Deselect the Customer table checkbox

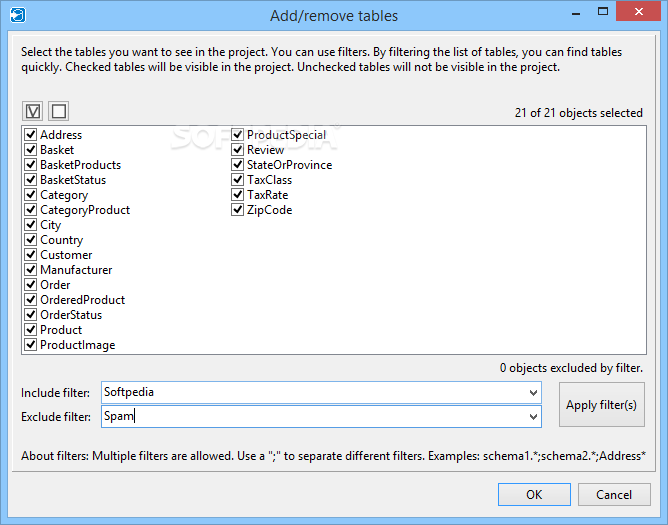[30, 255]
